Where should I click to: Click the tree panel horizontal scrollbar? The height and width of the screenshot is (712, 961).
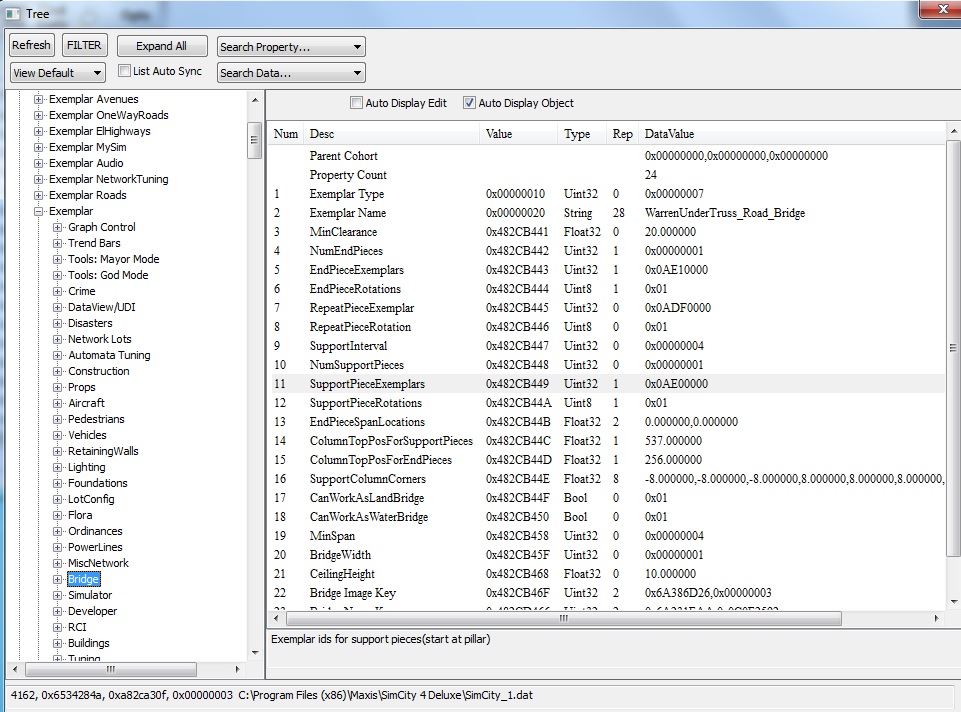pyautogui.click(x=110, y=669)
